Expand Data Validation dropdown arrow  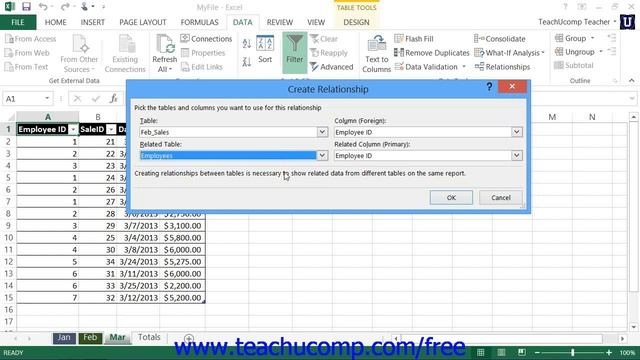[x=464, y=67]
